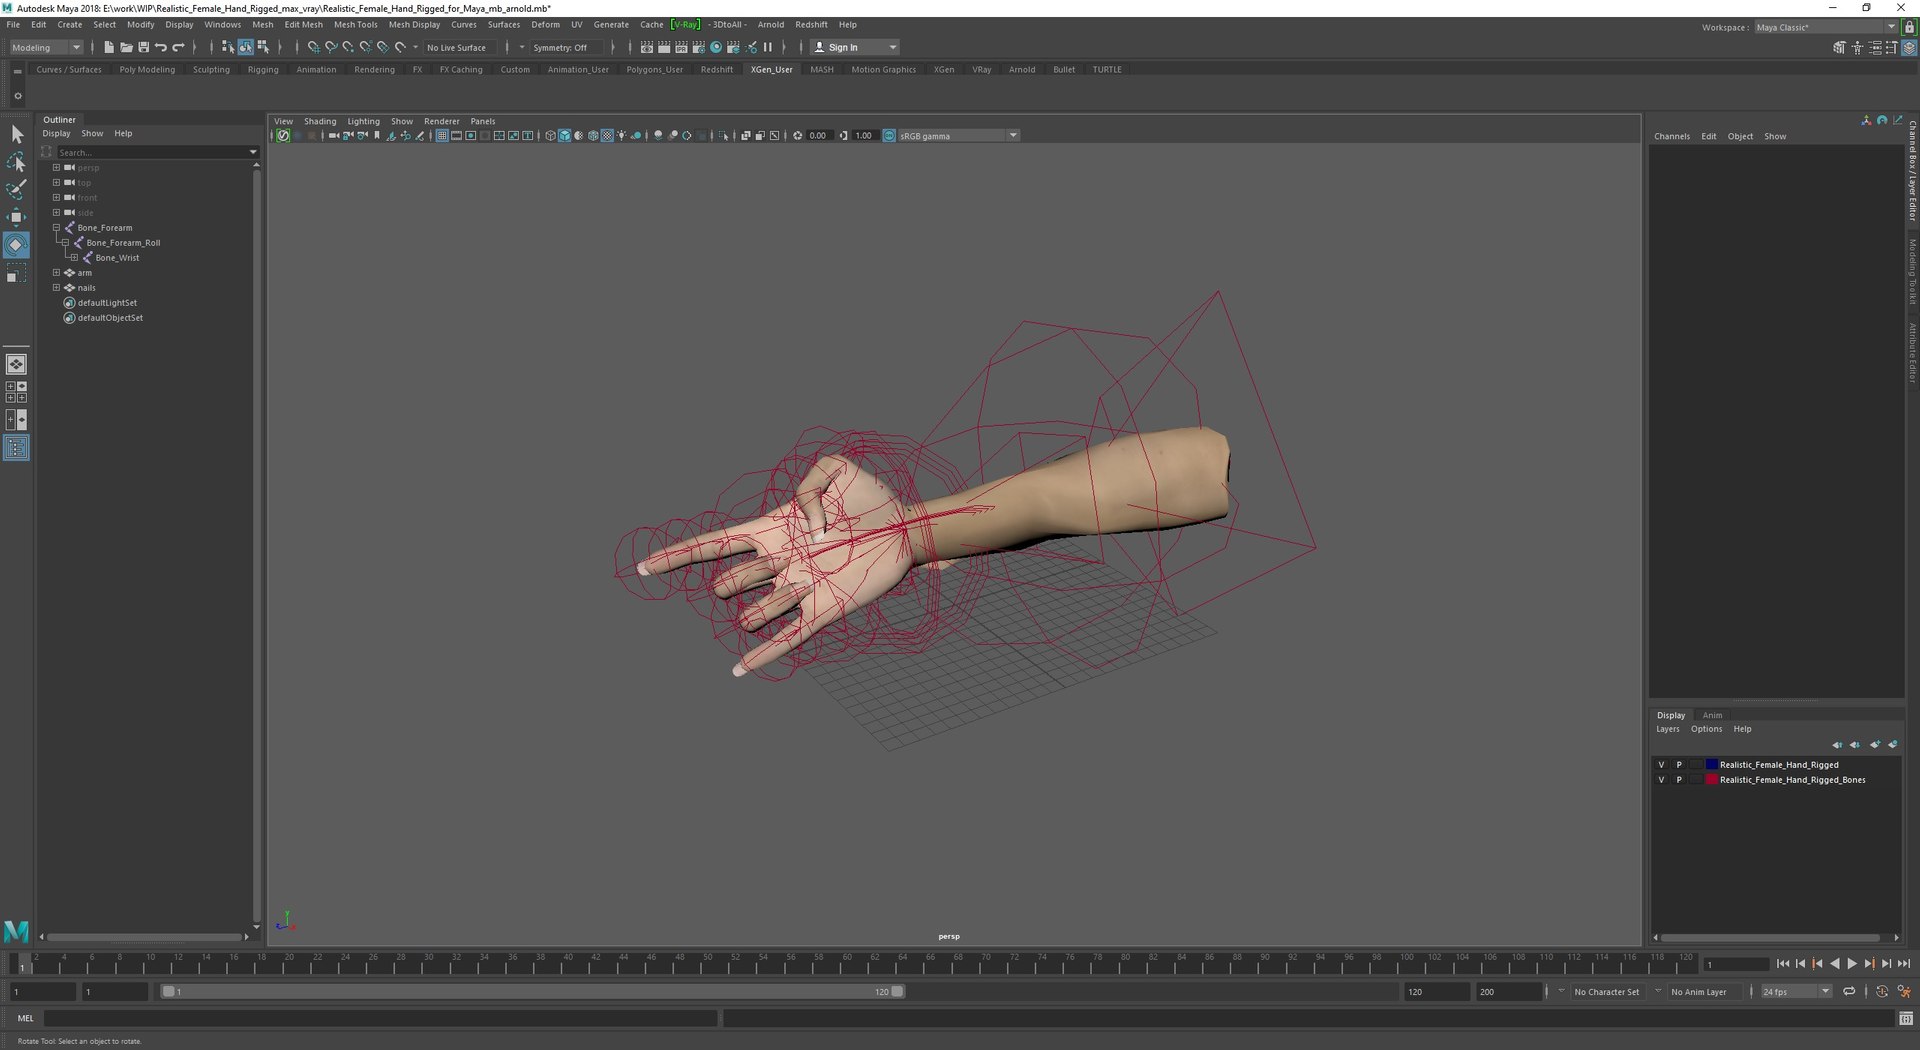Viewport: 1920px width, 1050px height.
Task: Toggle playback looping mode
Action: coord(1849,992)
